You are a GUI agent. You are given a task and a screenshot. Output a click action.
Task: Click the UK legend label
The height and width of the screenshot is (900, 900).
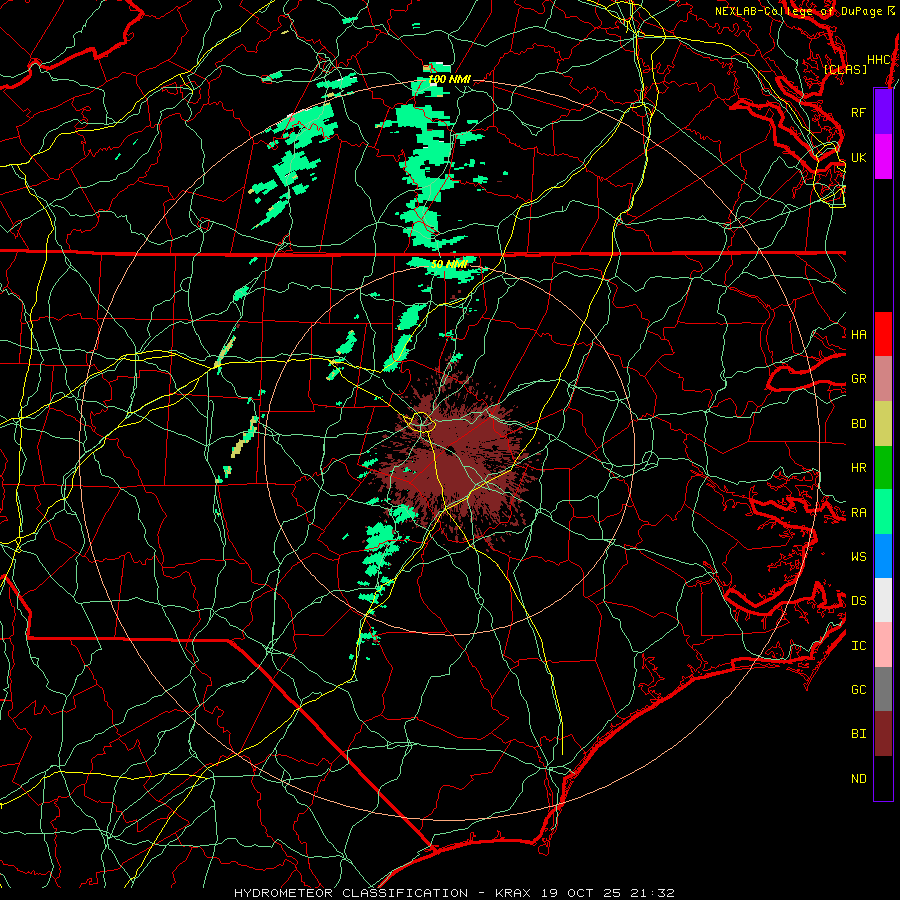(x=858, y=157)
